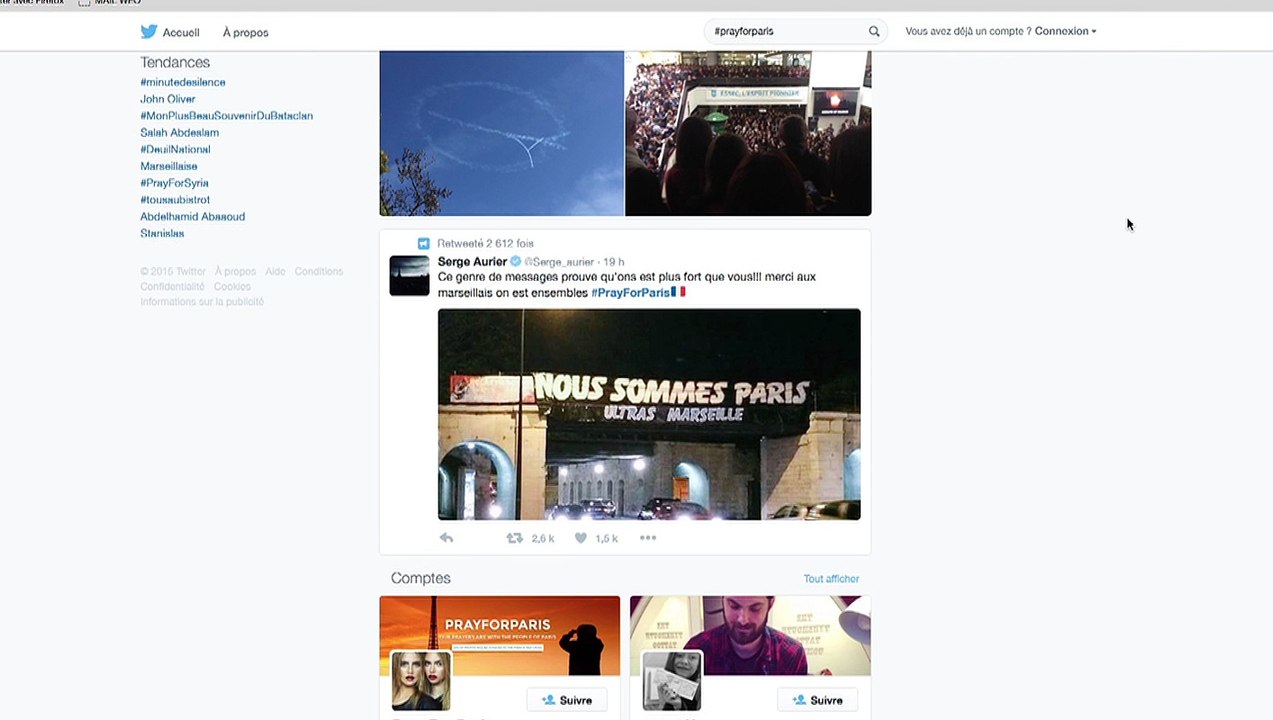The height and width of the screenshot is (720, 1273).
Task: Click the Twitter bird logo
Action: pos(149,32)
